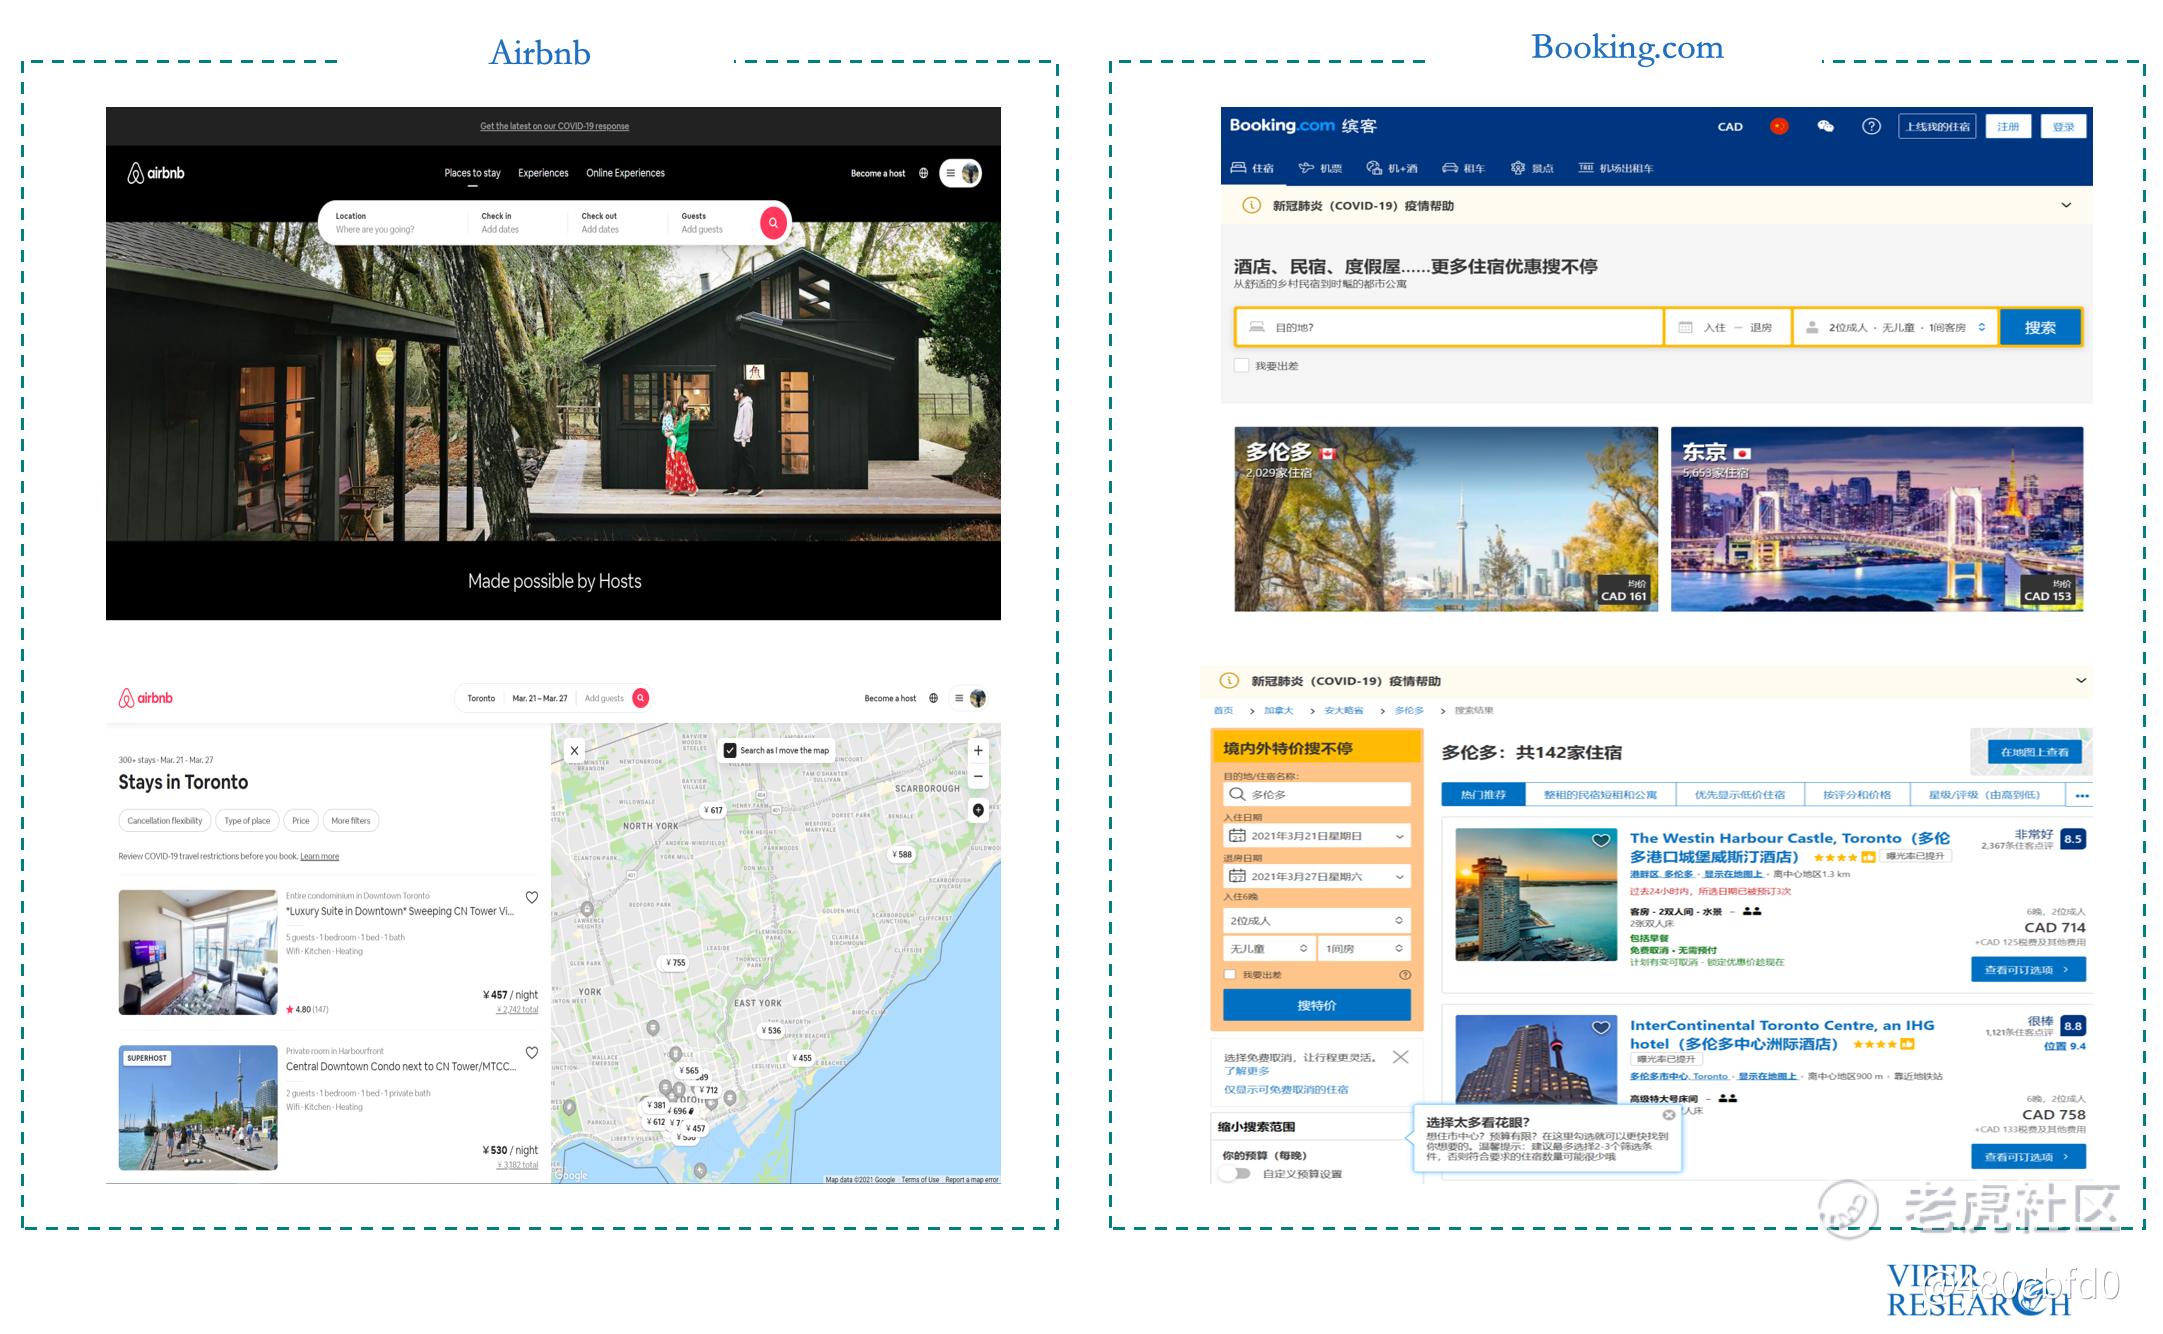
Task: Select Places to stay in Airbnb nav
Action: [473, 174]
